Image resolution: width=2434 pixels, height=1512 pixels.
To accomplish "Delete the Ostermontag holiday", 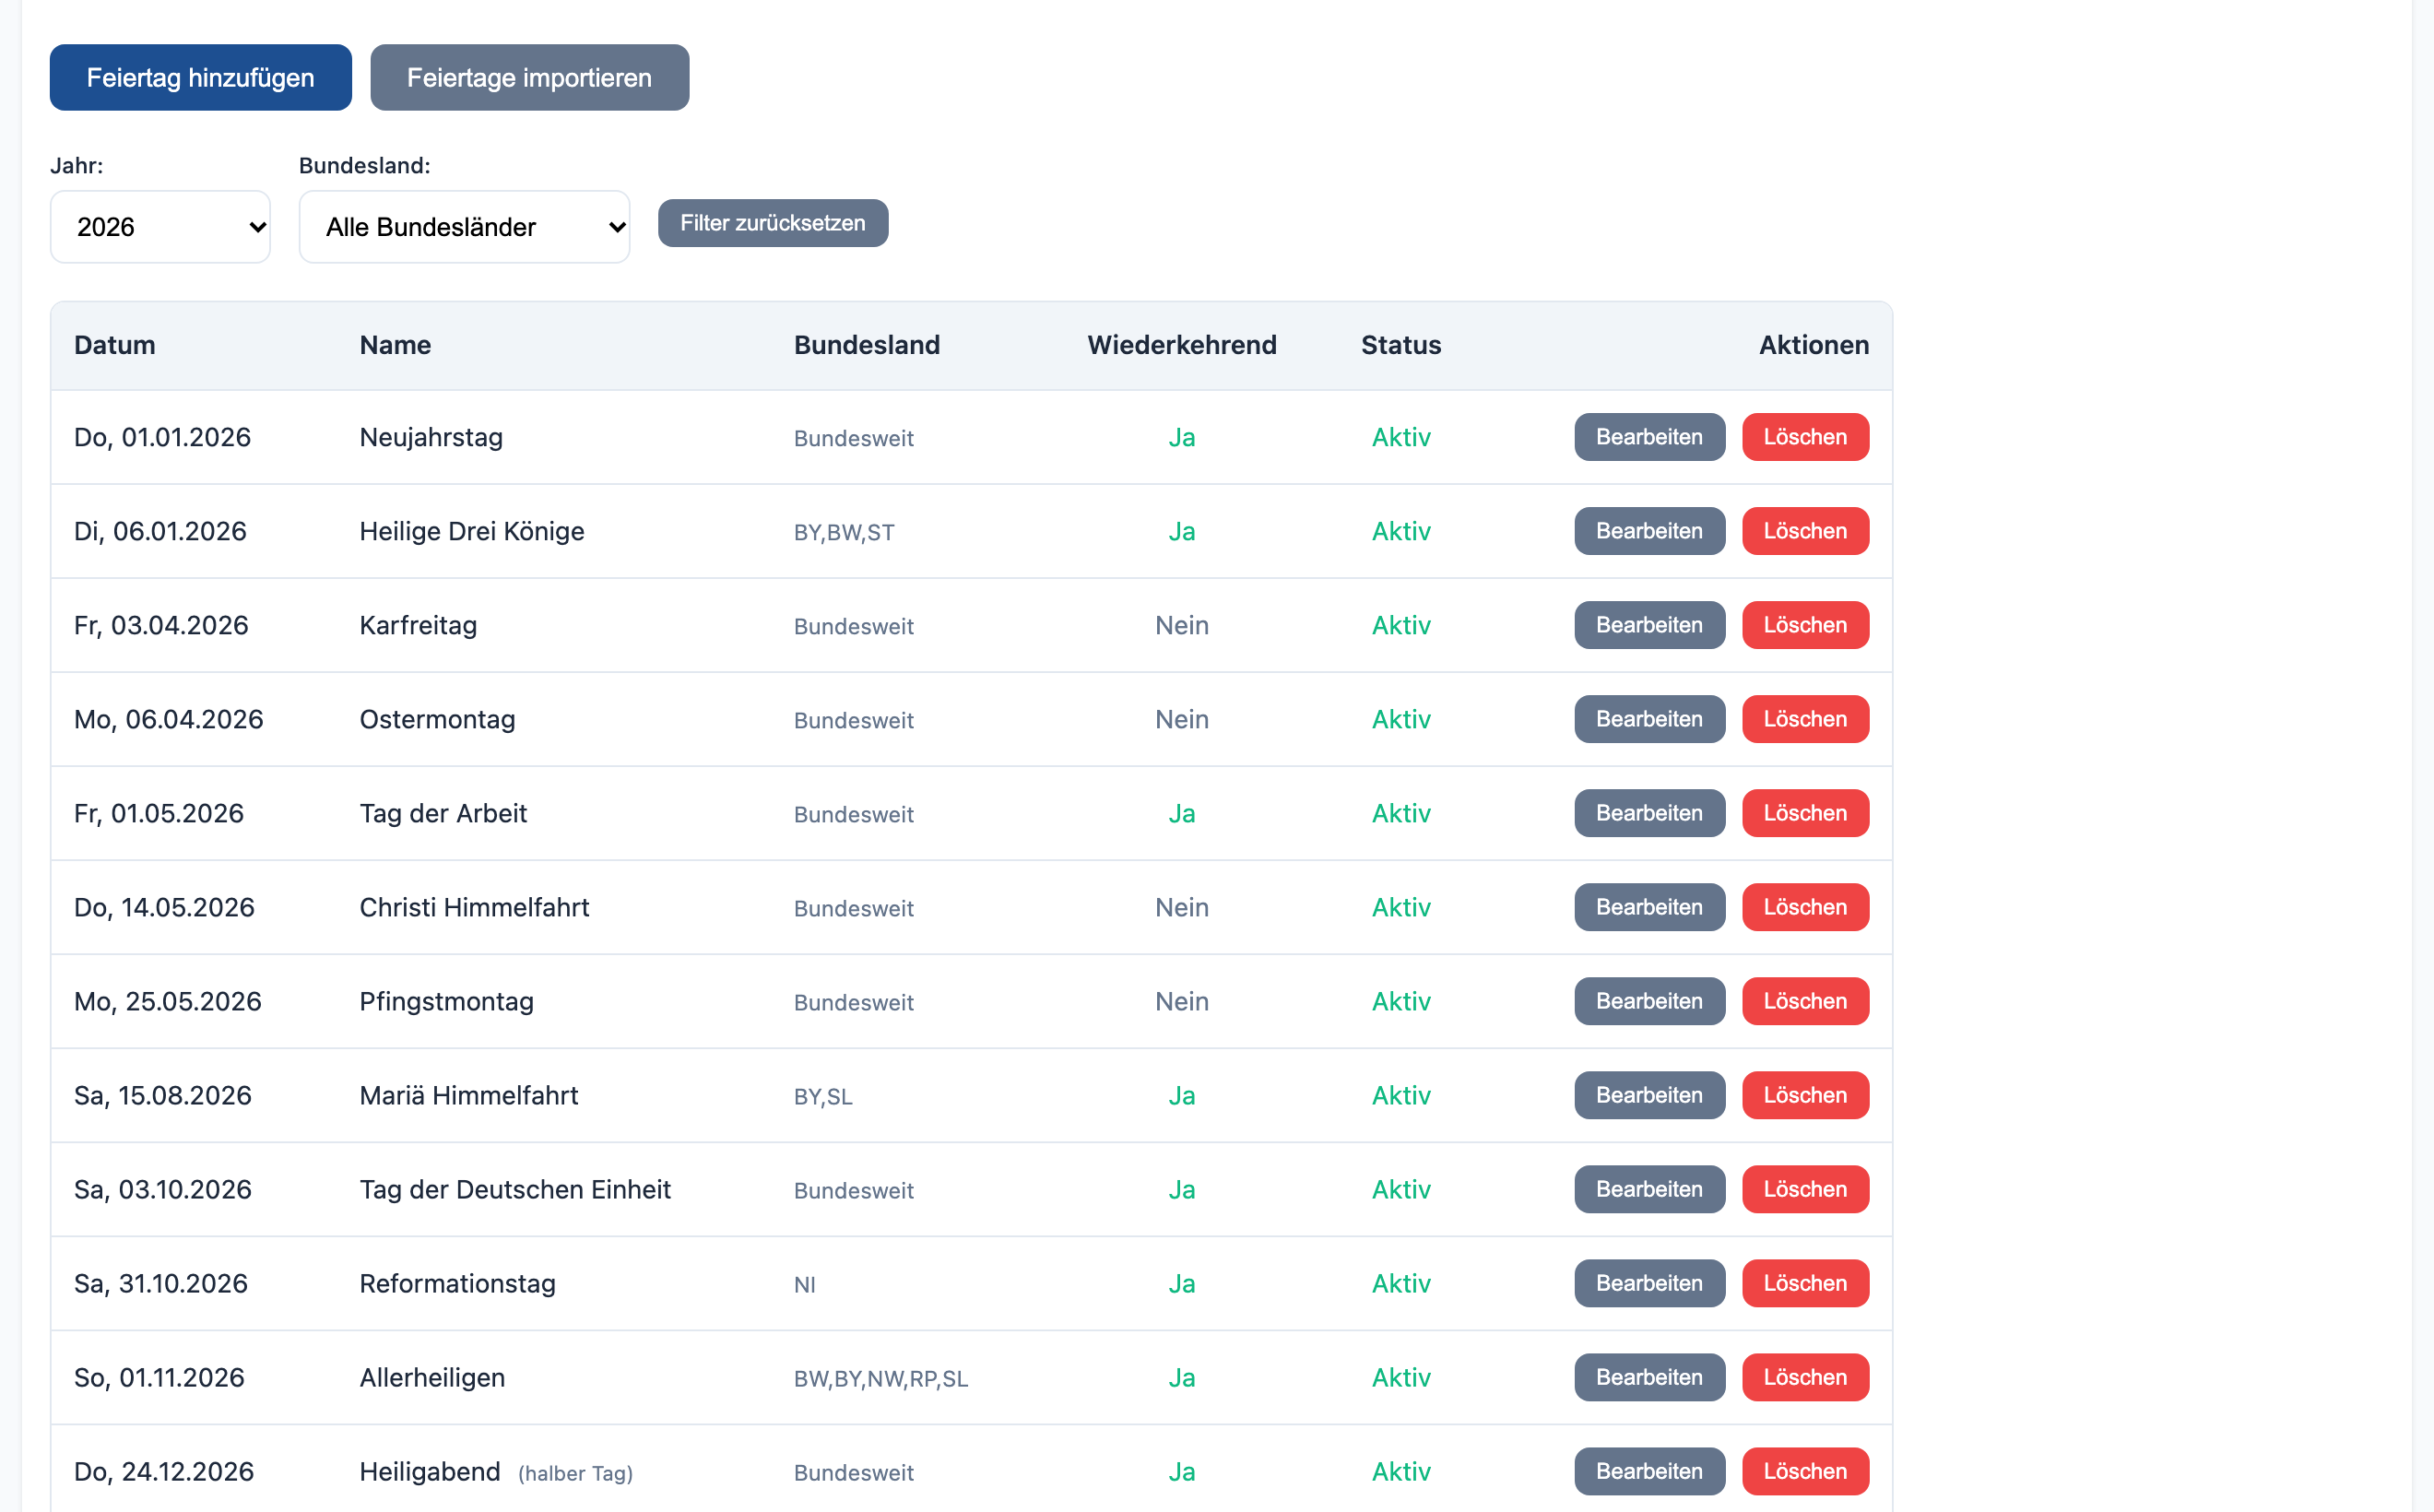I will pyautogui.click(x=1805, y=719).
